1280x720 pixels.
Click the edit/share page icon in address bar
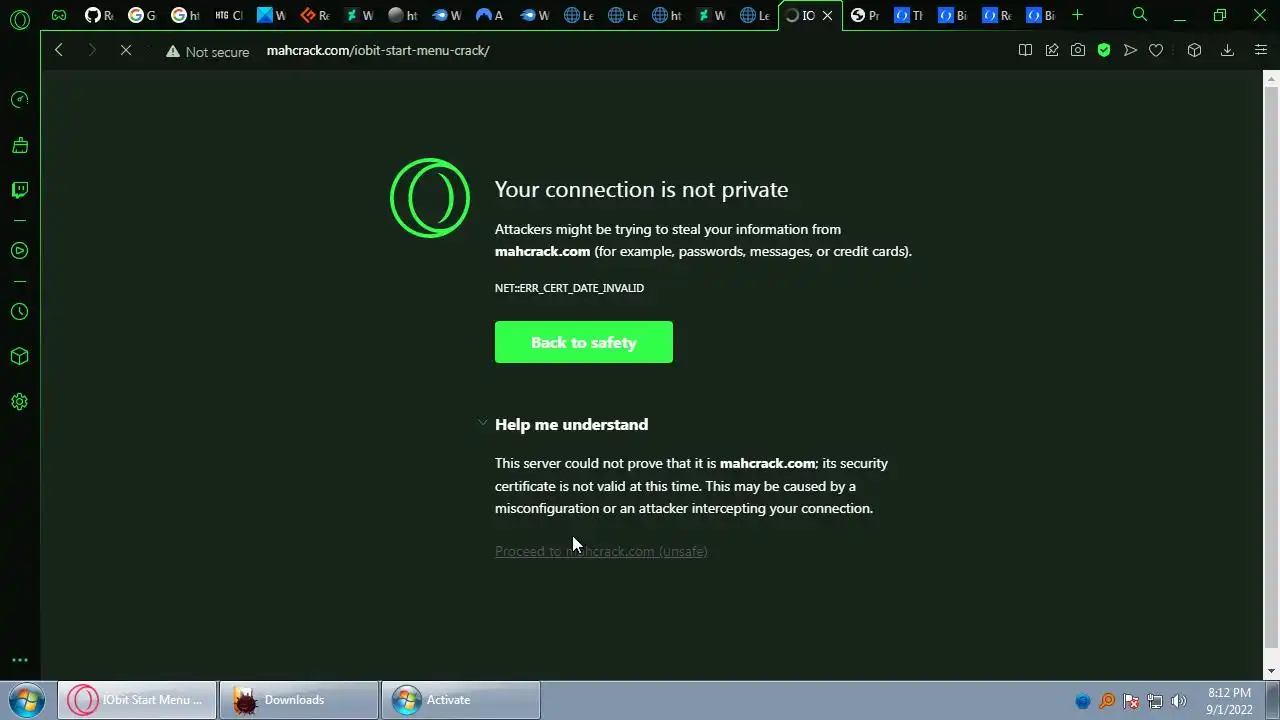[1052, 50]
